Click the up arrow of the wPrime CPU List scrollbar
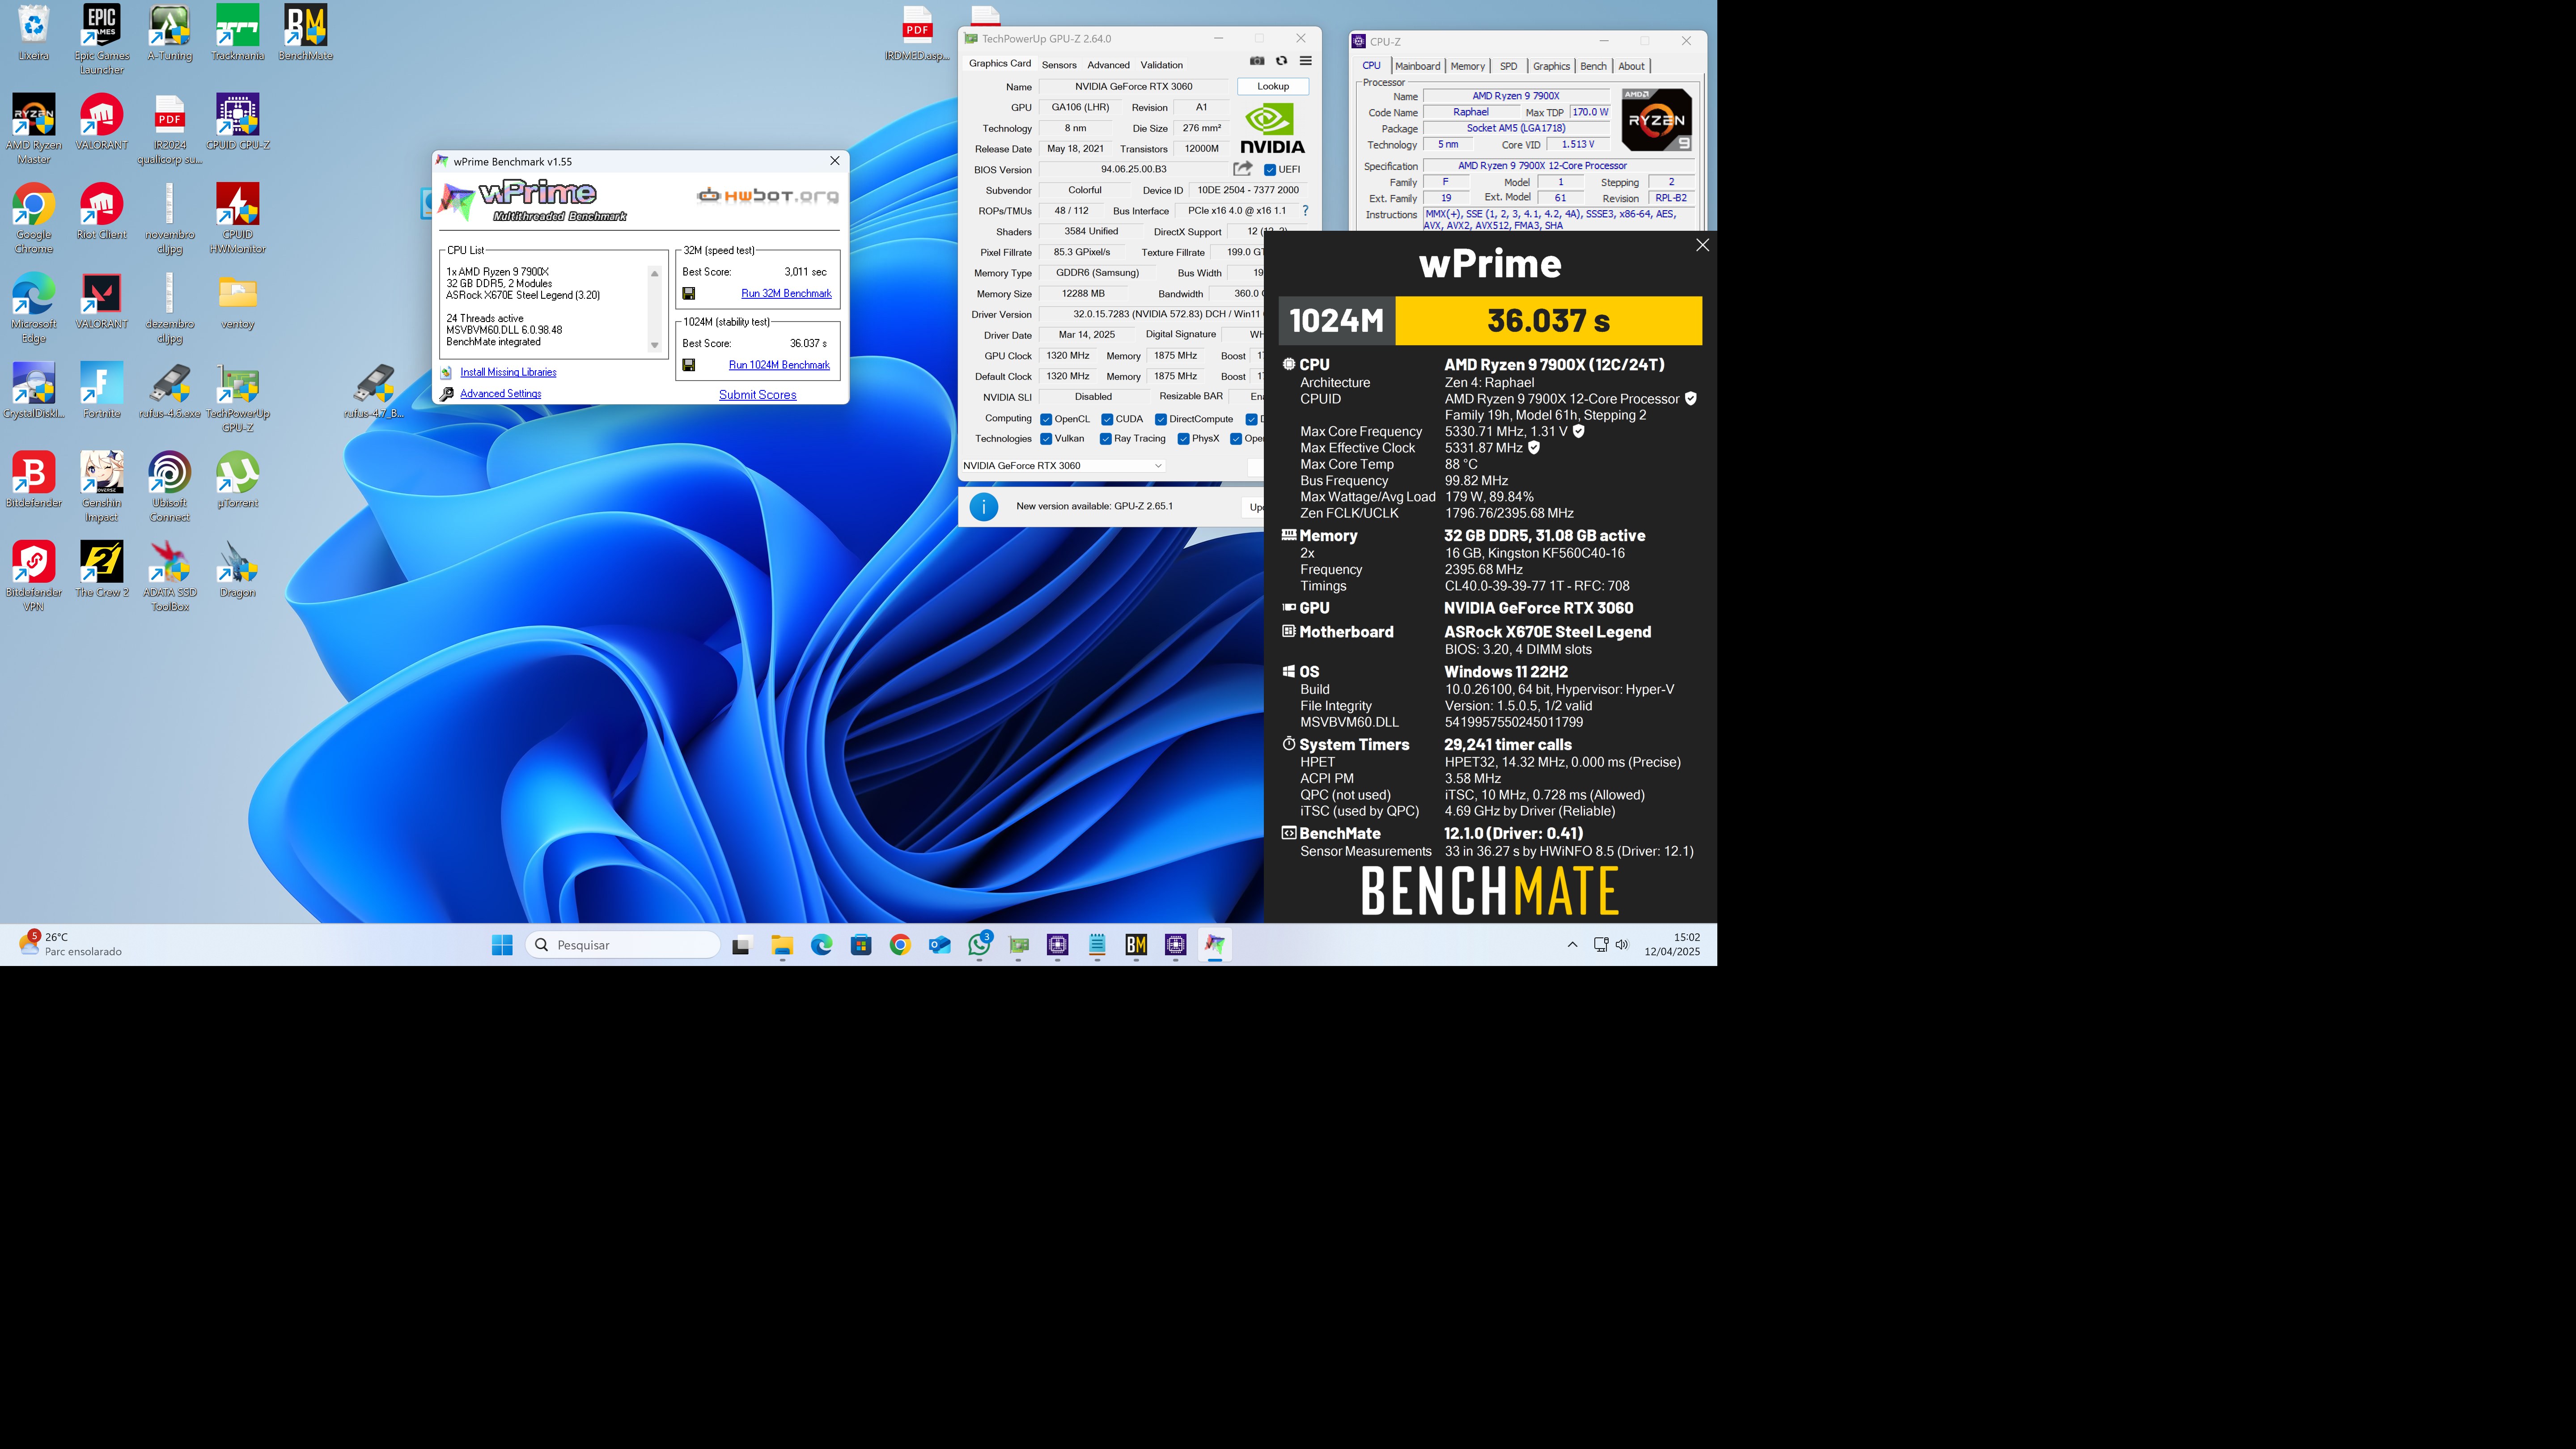Image resolution: width=2576 pixels, height=1449 pixels. [655, 273]
